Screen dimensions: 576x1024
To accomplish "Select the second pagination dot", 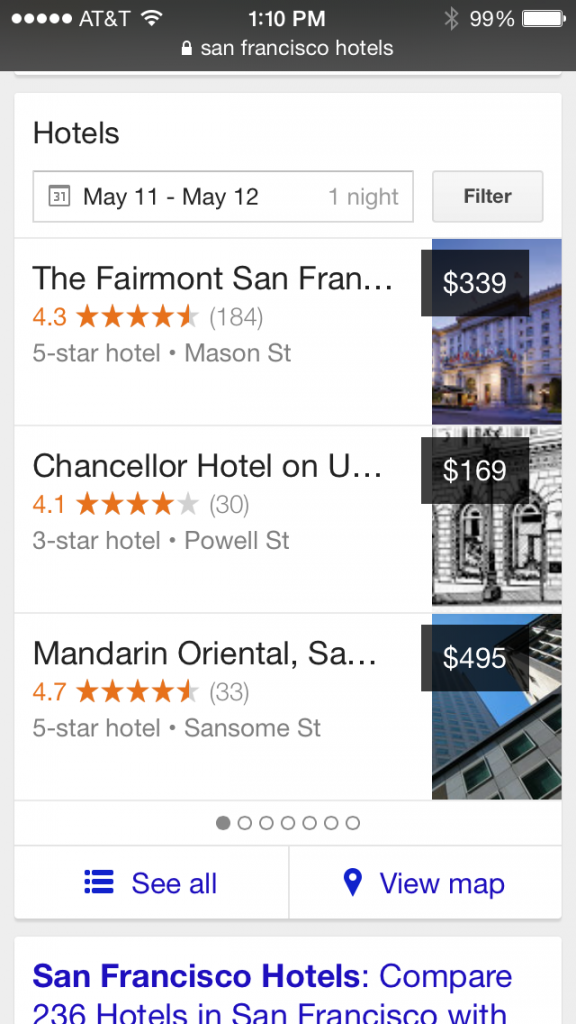I will [245, 823].
